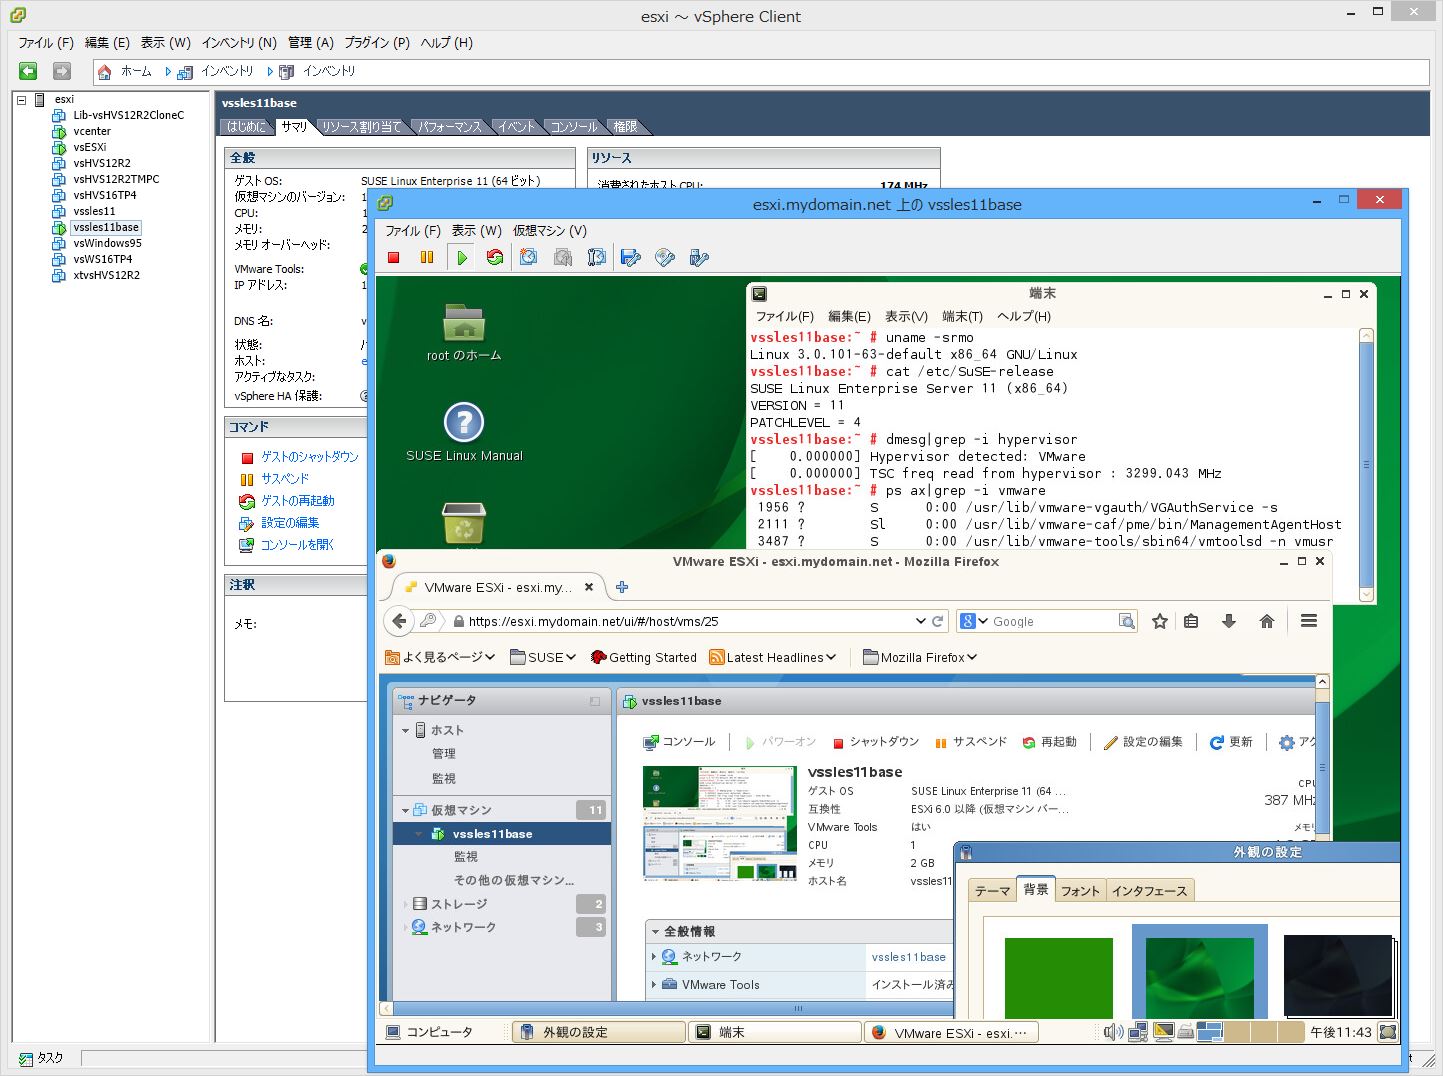The image size is (1443, 1076).
Task: Click サスペンド link in コマンド panel
Action: pos(285,479)
